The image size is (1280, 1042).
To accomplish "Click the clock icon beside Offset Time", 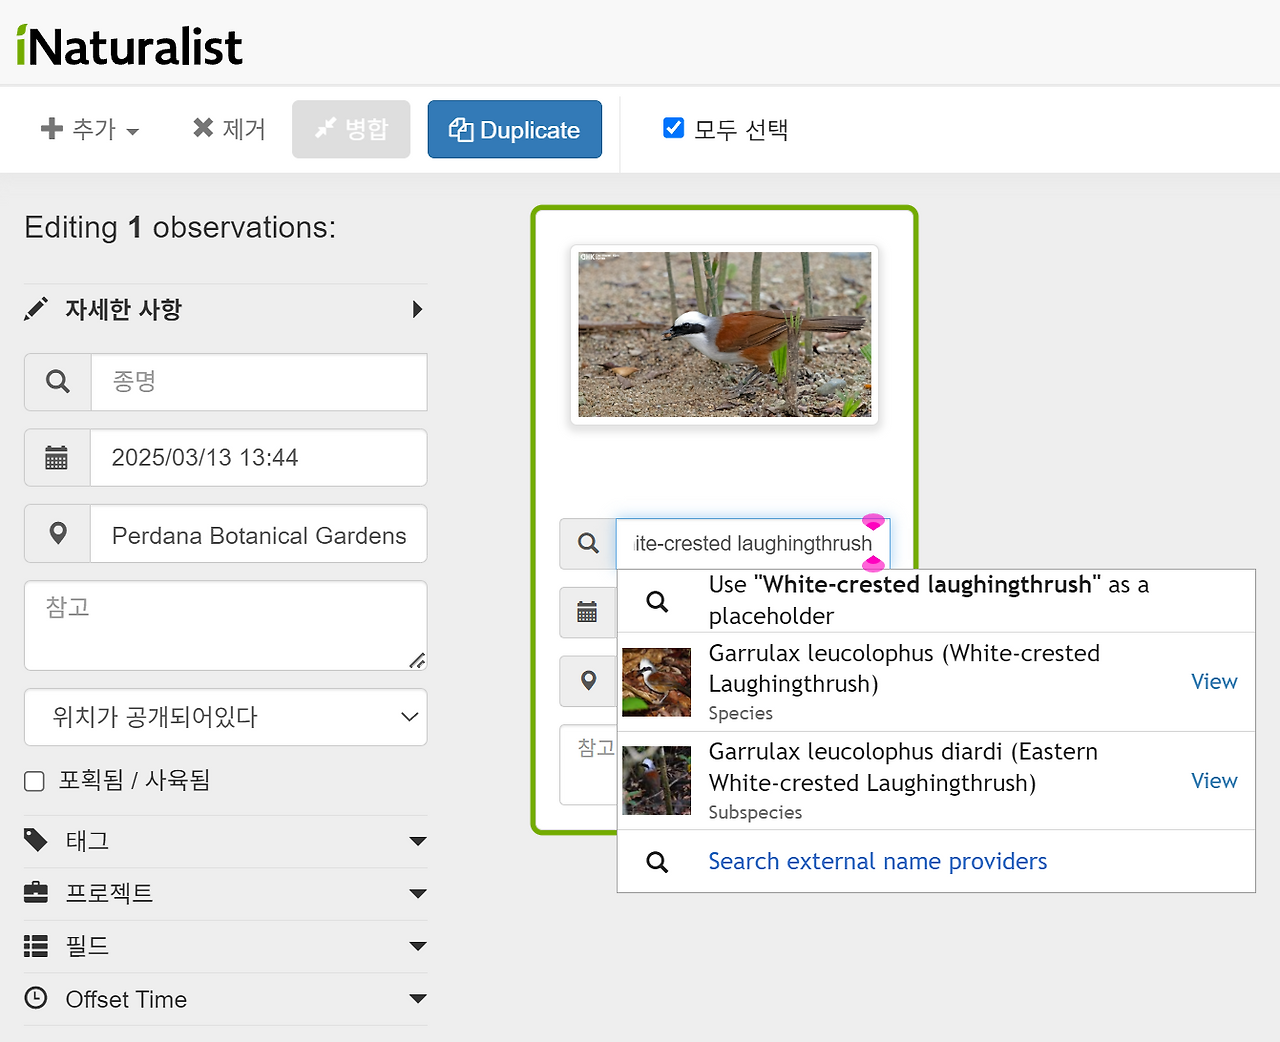I will (x=35, y=998).
